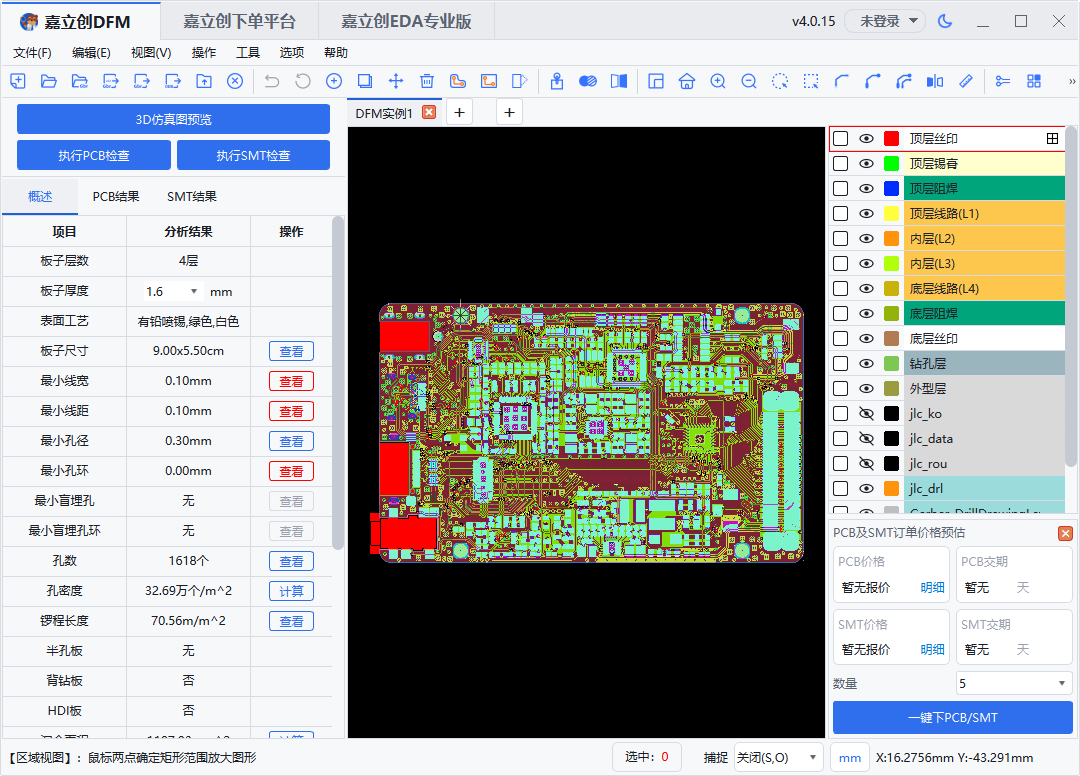1080x776 pixels.
Task: Click the trash delete icon
Action: pyautogui.click(x=427, y=81)
